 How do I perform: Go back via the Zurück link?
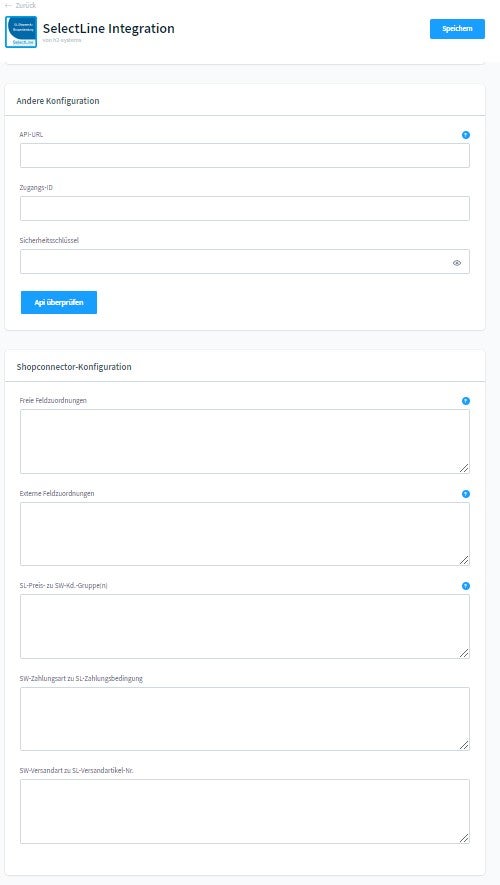[x=20, y=5]
